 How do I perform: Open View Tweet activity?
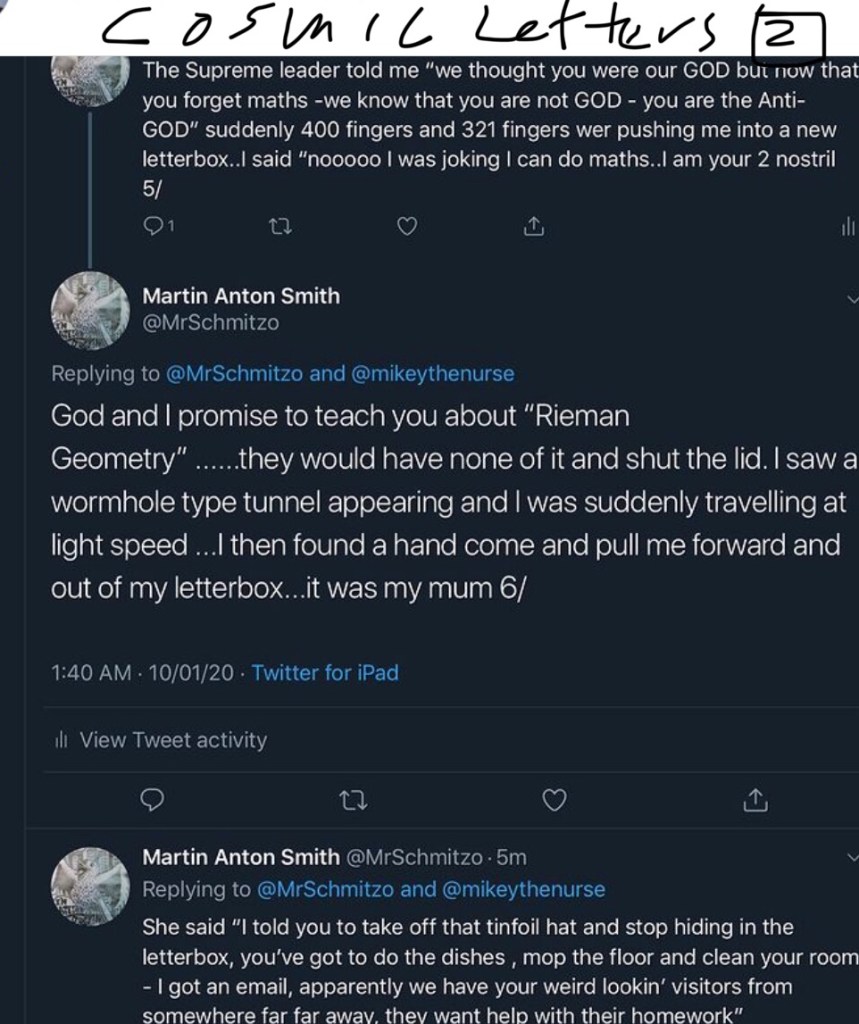point(172,740)
